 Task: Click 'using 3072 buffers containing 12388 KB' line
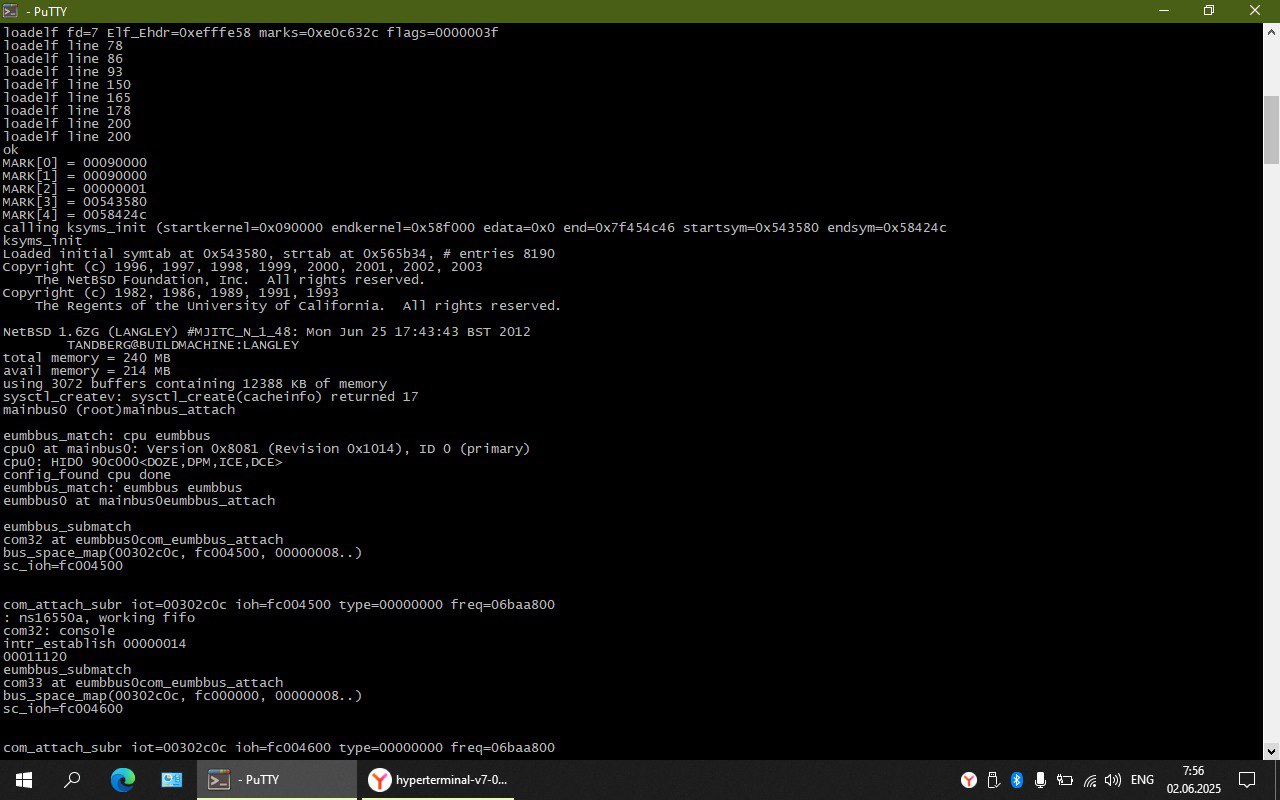click(x=195, y=384)
